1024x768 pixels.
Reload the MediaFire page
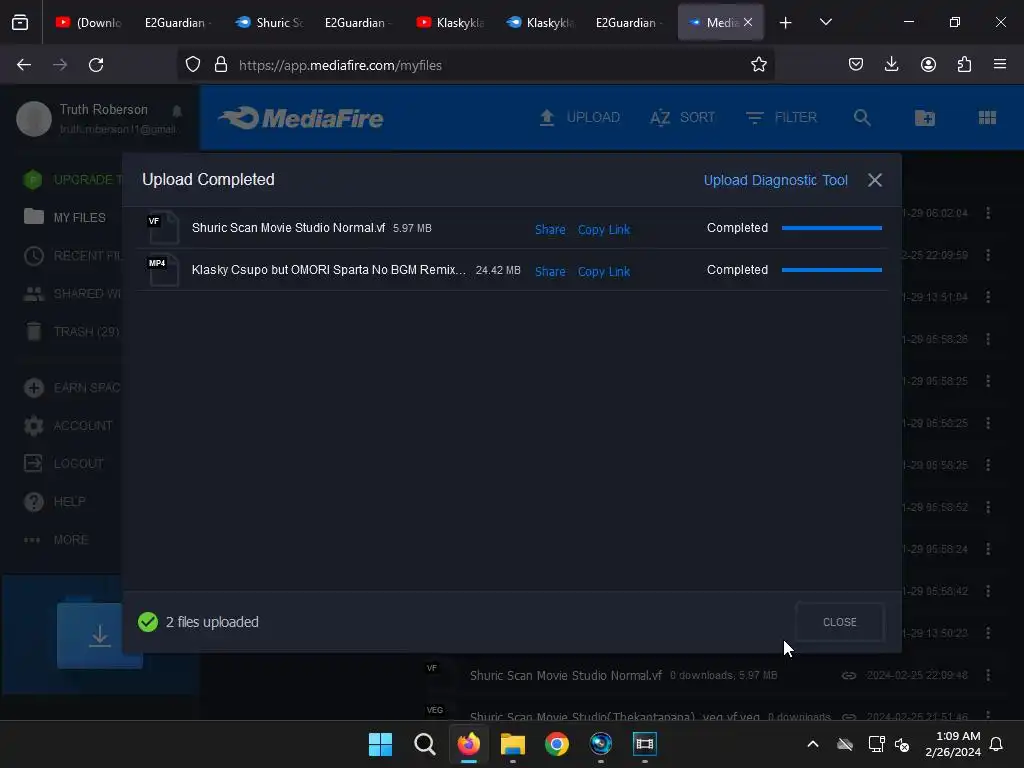96,65
